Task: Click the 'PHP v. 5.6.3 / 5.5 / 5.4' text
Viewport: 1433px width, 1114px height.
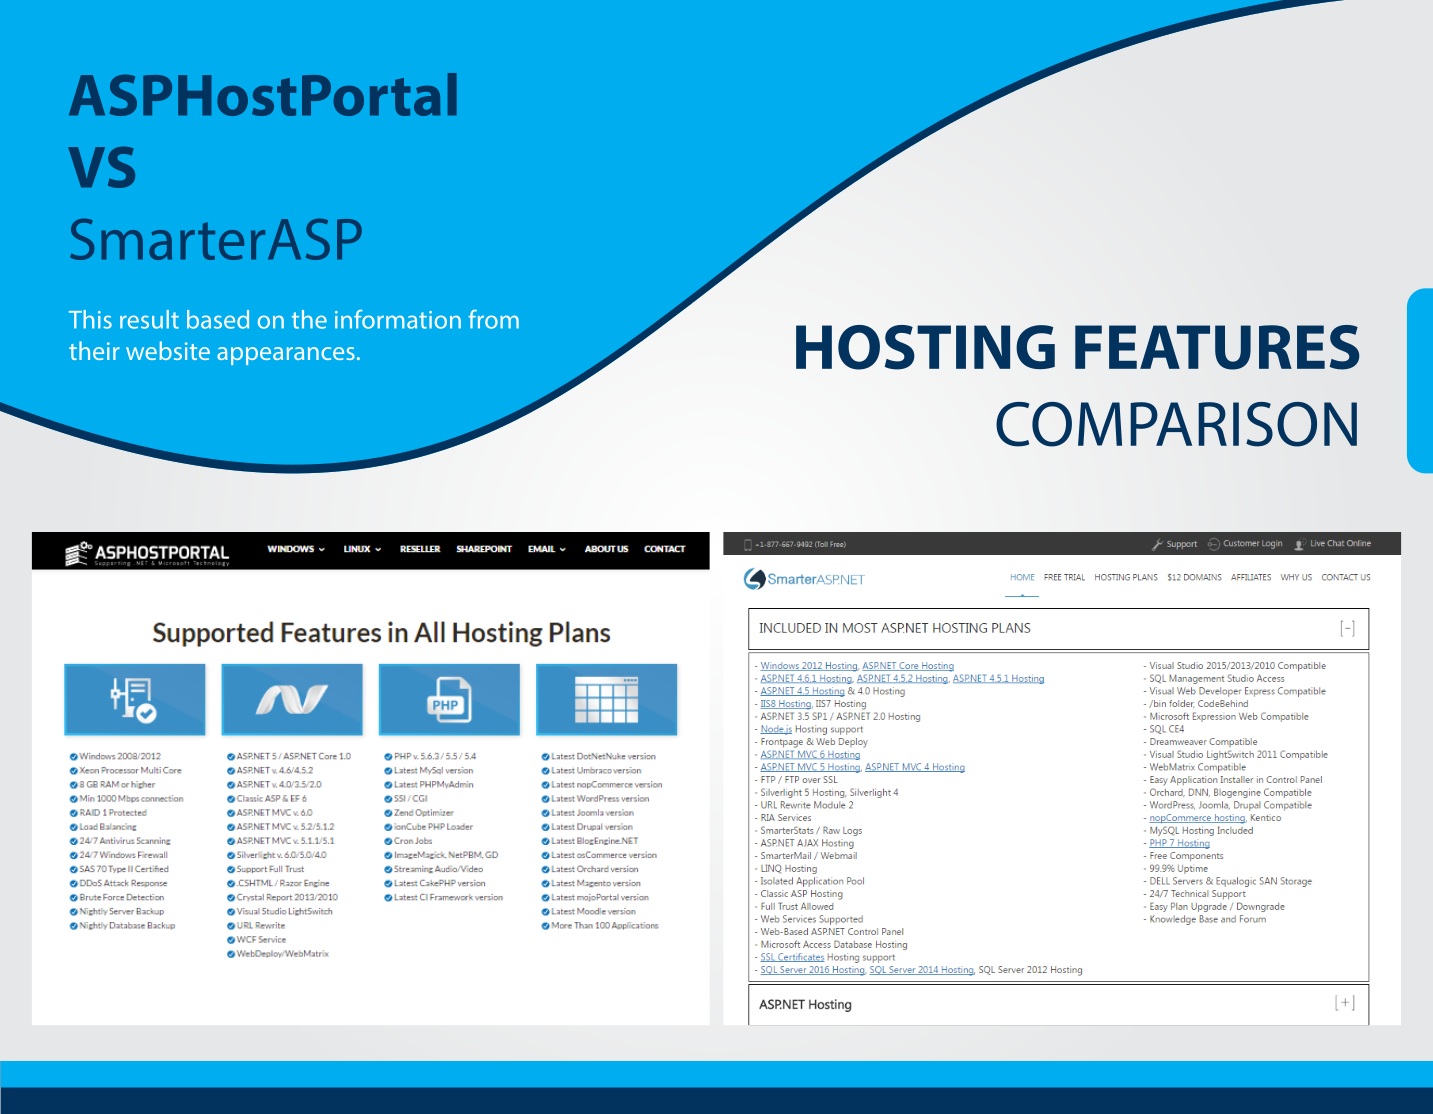Action: pyautogui.click(x=435, y=757)
